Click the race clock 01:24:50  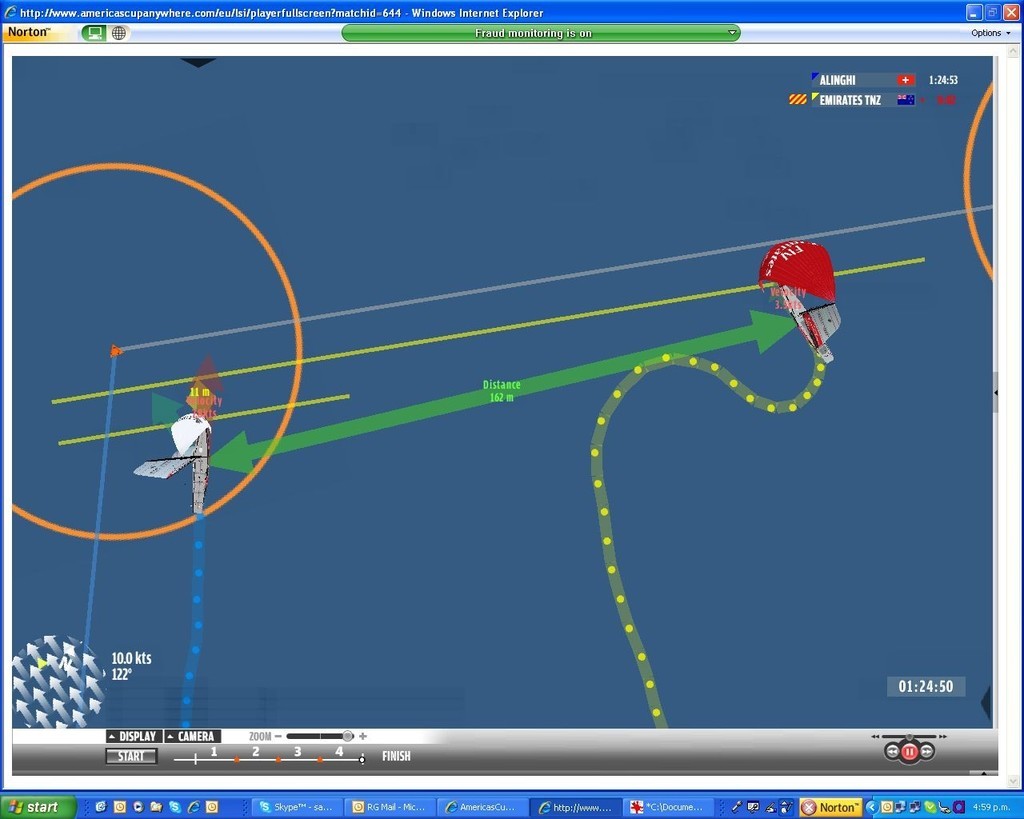(x=925, y=686)
